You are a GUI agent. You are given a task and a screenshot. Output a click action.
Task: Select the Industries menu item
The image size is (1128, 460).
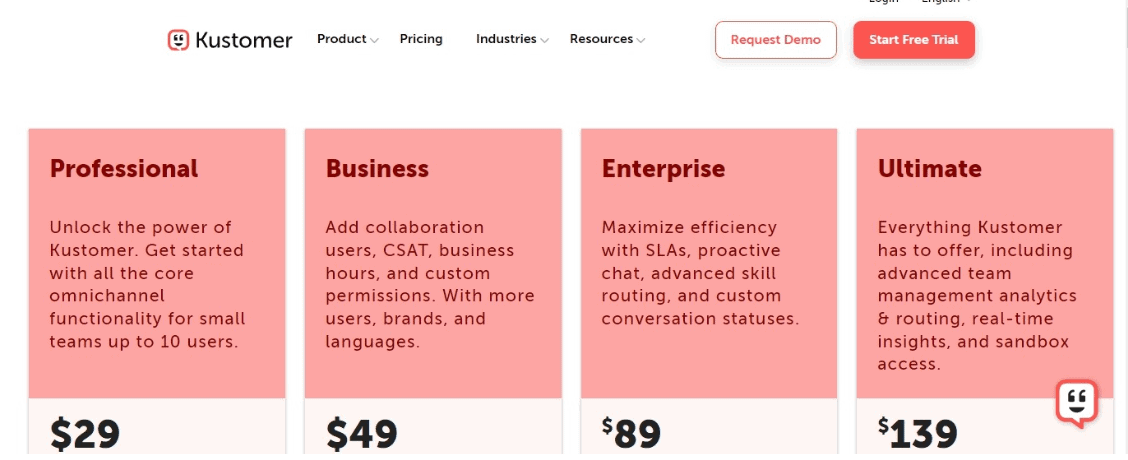click(506, 39)
